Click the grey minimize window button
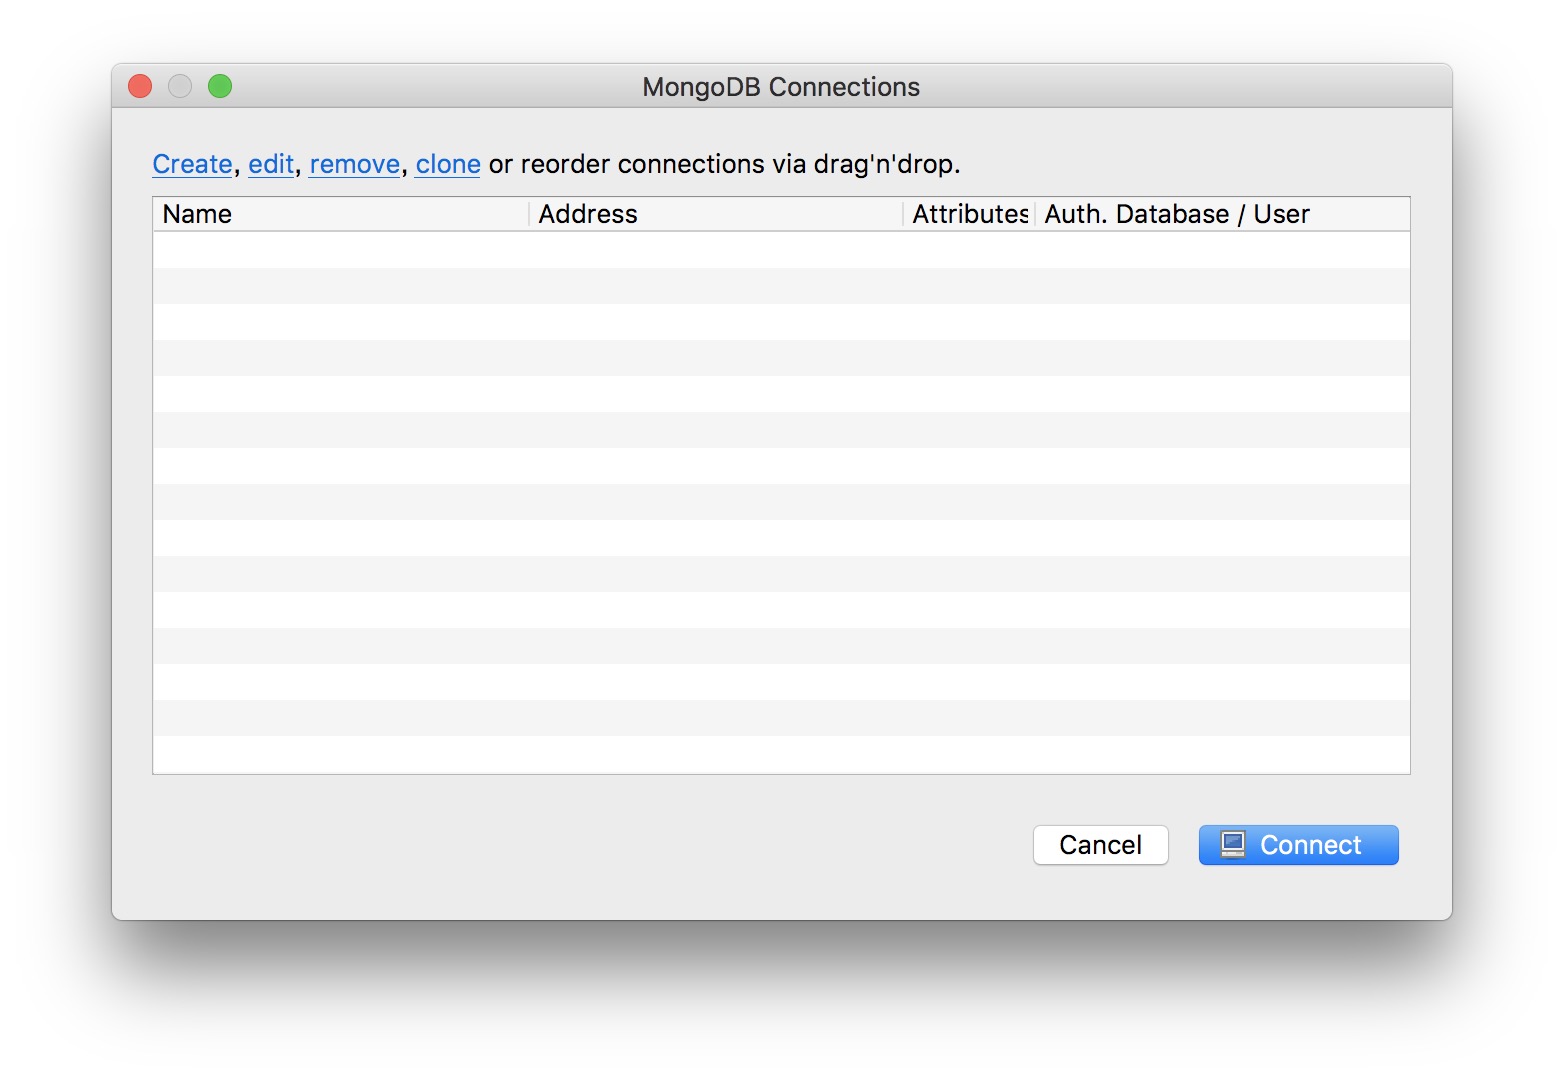The width and height of the screenshot is (1564, 1080). pos(180,87)
